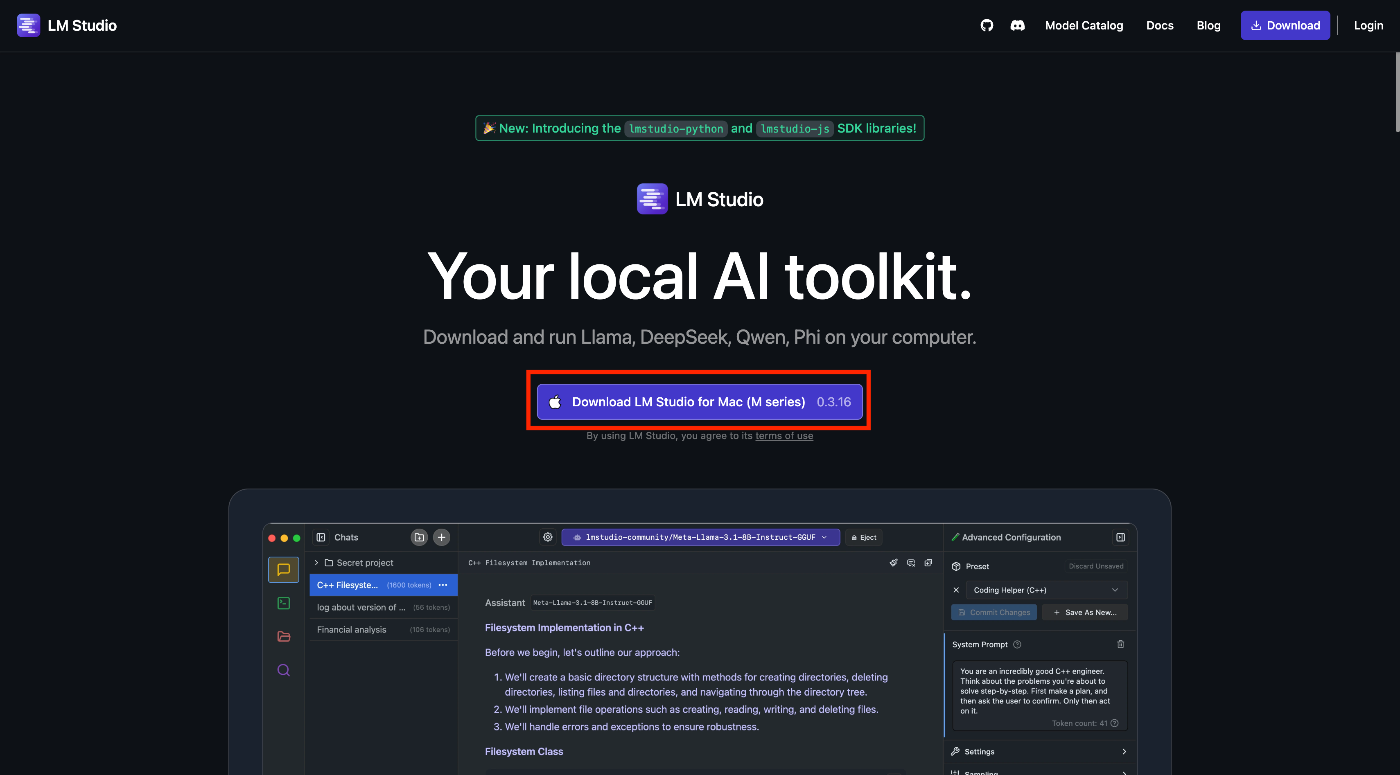Open the GitHub icon link in the header
This screenshot has height=775, width=1400.
pos(987,26)
